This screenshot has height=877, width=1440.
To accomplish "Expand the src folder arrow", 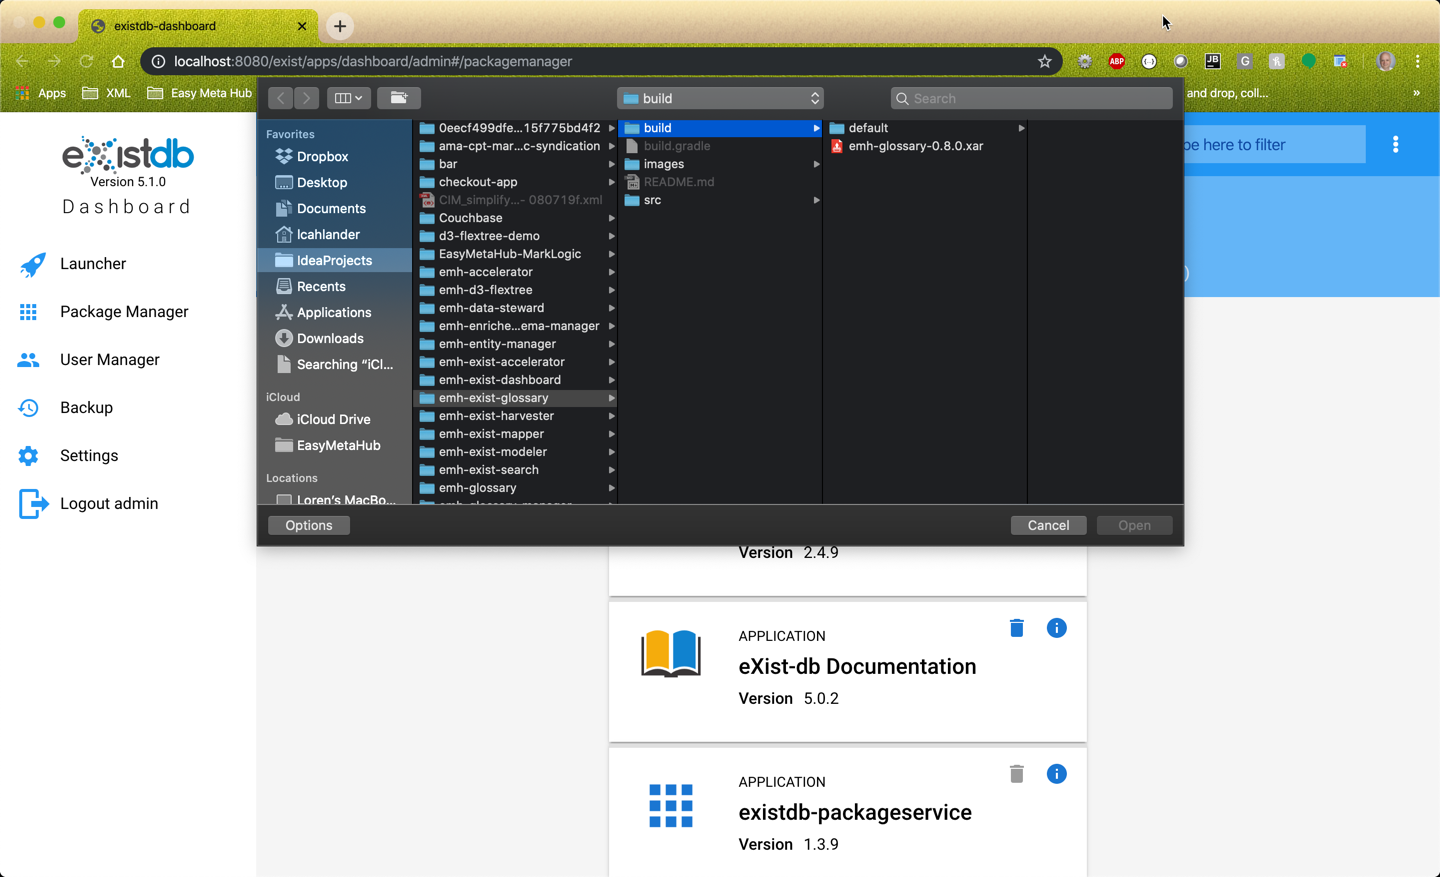I will click(x=816, y=200).
